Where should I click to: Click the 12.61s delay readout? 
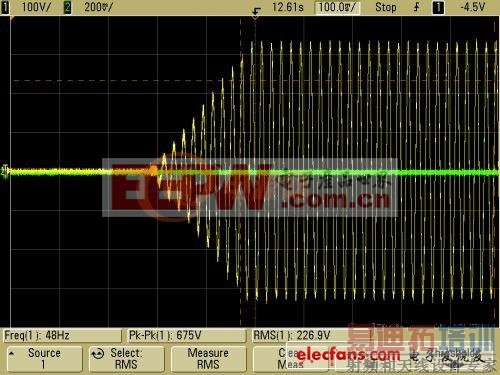(x=288, y=7)
